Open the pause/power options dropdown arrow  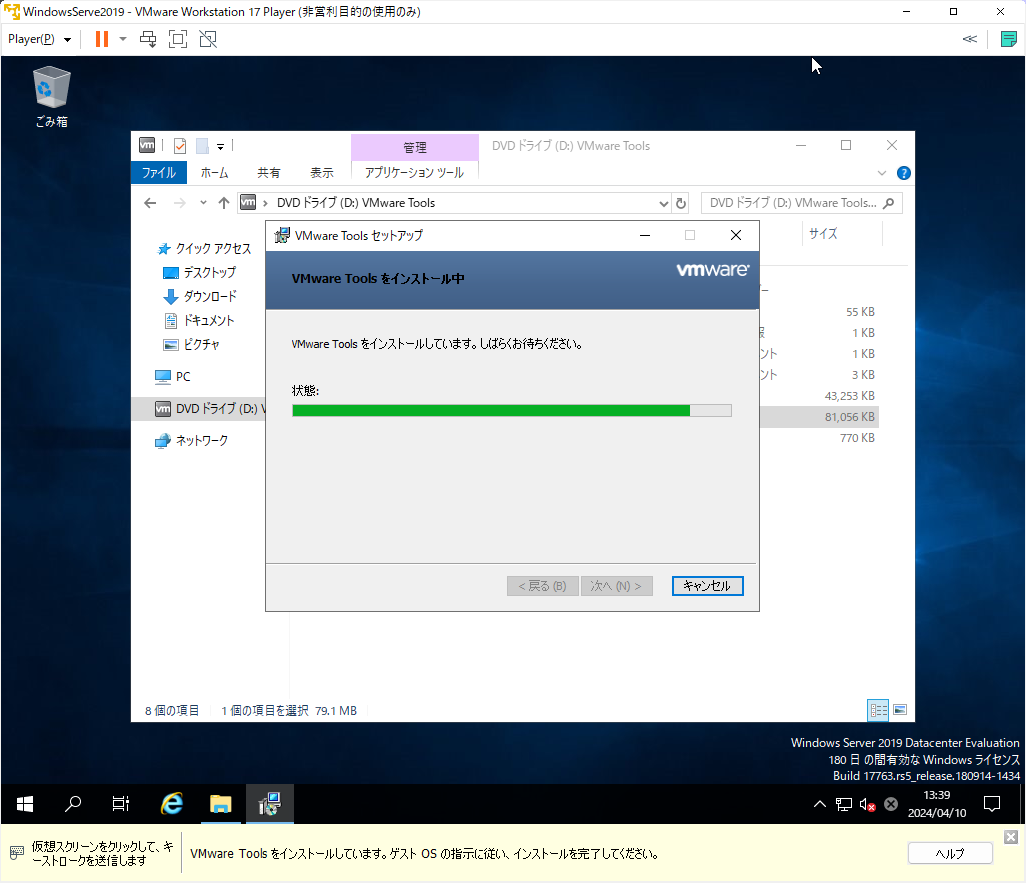click(x=123, y=39)
